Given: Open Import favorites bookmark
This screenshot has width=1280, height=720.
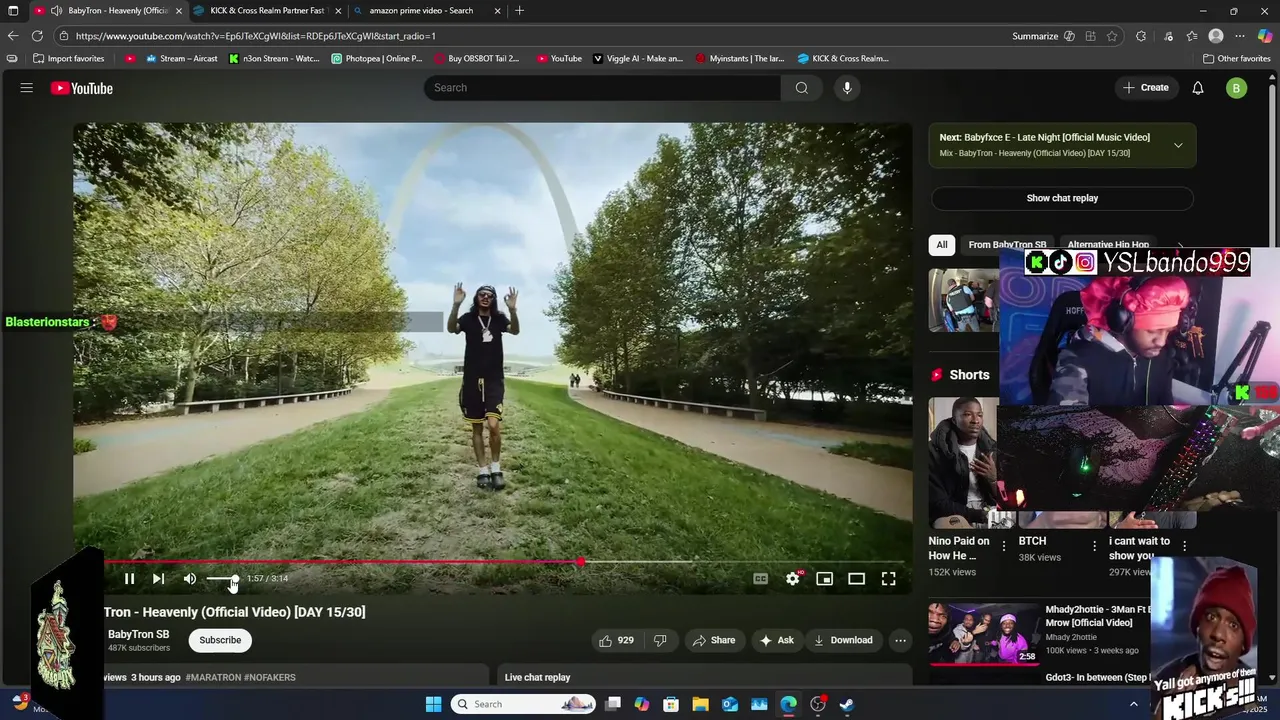Looking at the screenshot, I should pyautogui.click(x=68, y=59).
